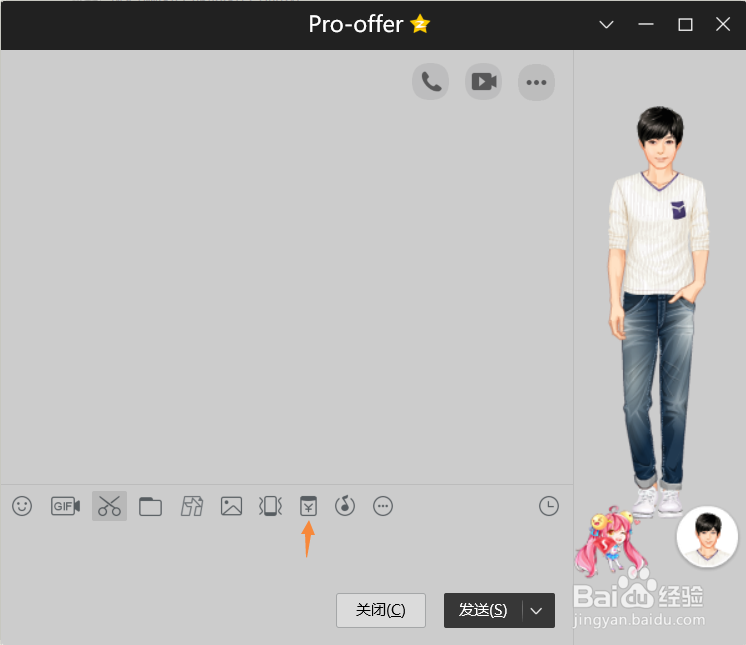
Task: Click into the message input area
Action: pyautogui.click(x=285, y=554)
